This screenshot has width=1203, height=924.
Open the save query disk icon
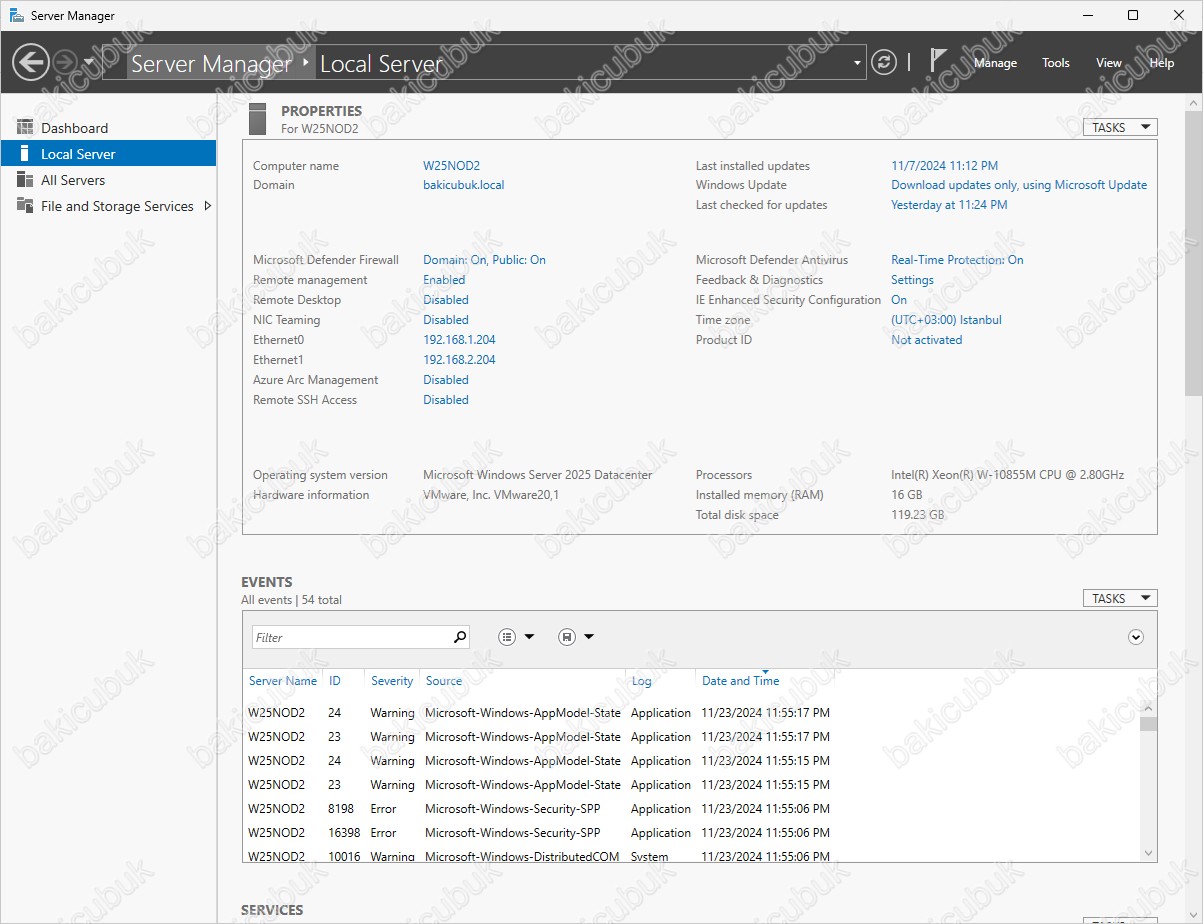pyautogui.click(x=567, y=637)
